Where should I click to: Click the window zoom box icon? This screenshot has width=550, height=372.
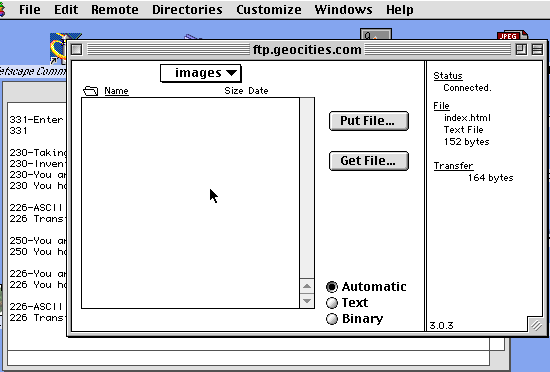[521, 49]
